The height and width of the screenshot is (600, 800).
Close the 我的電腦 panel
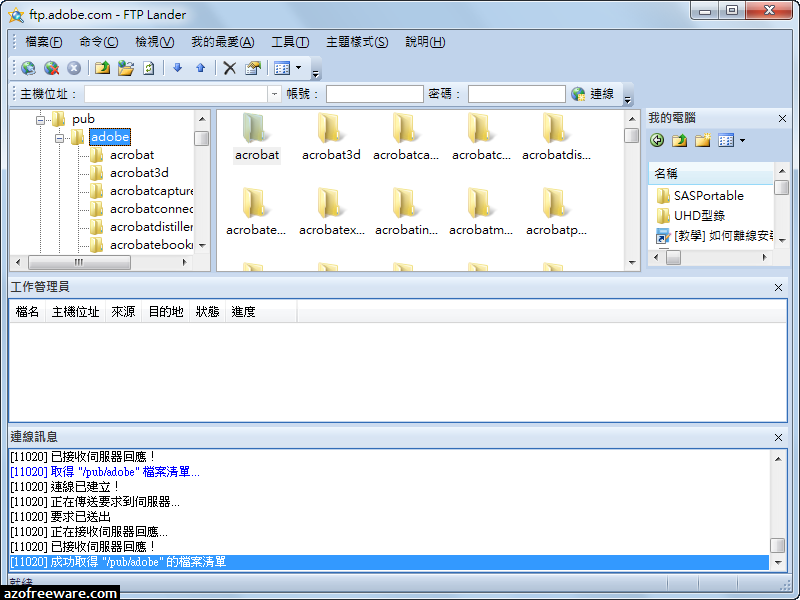point(782,118)
